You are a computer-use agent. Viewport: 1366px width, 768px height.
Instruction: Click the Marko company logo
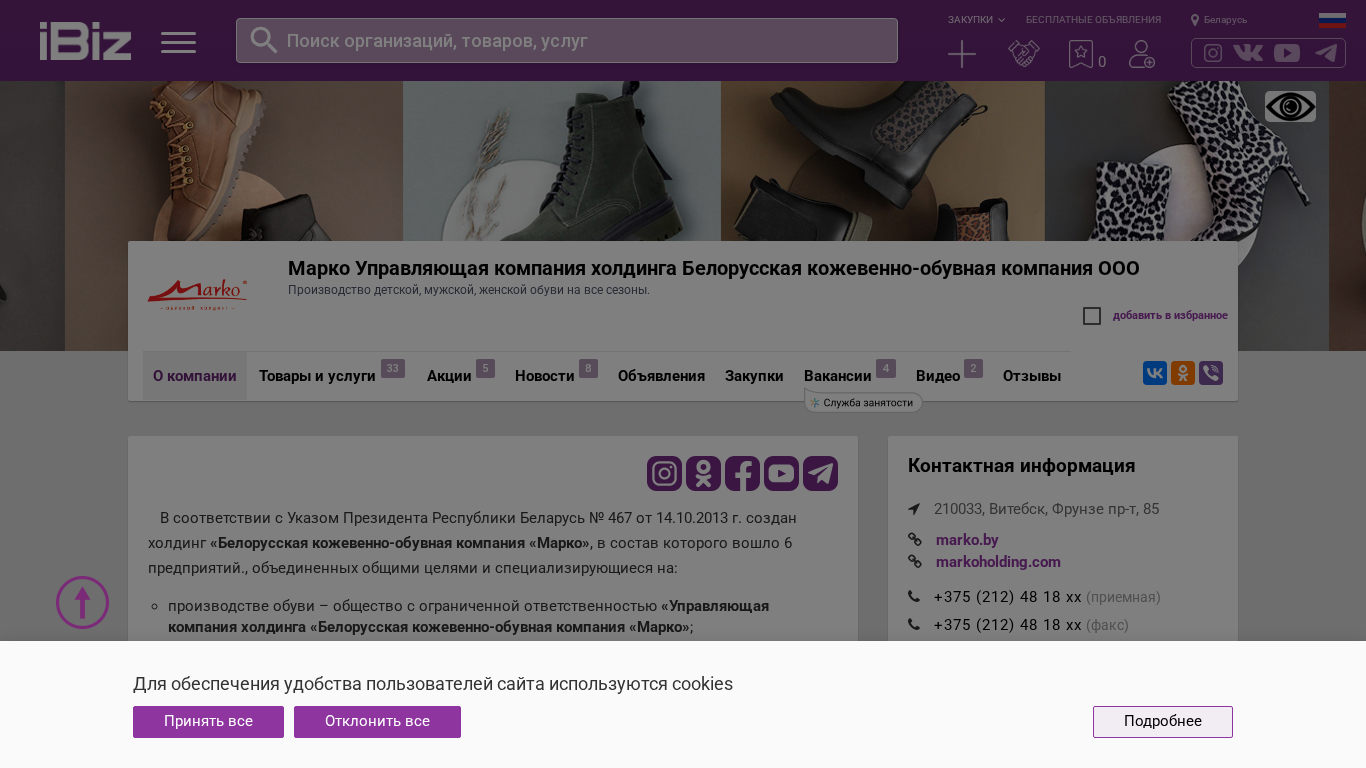198,295
